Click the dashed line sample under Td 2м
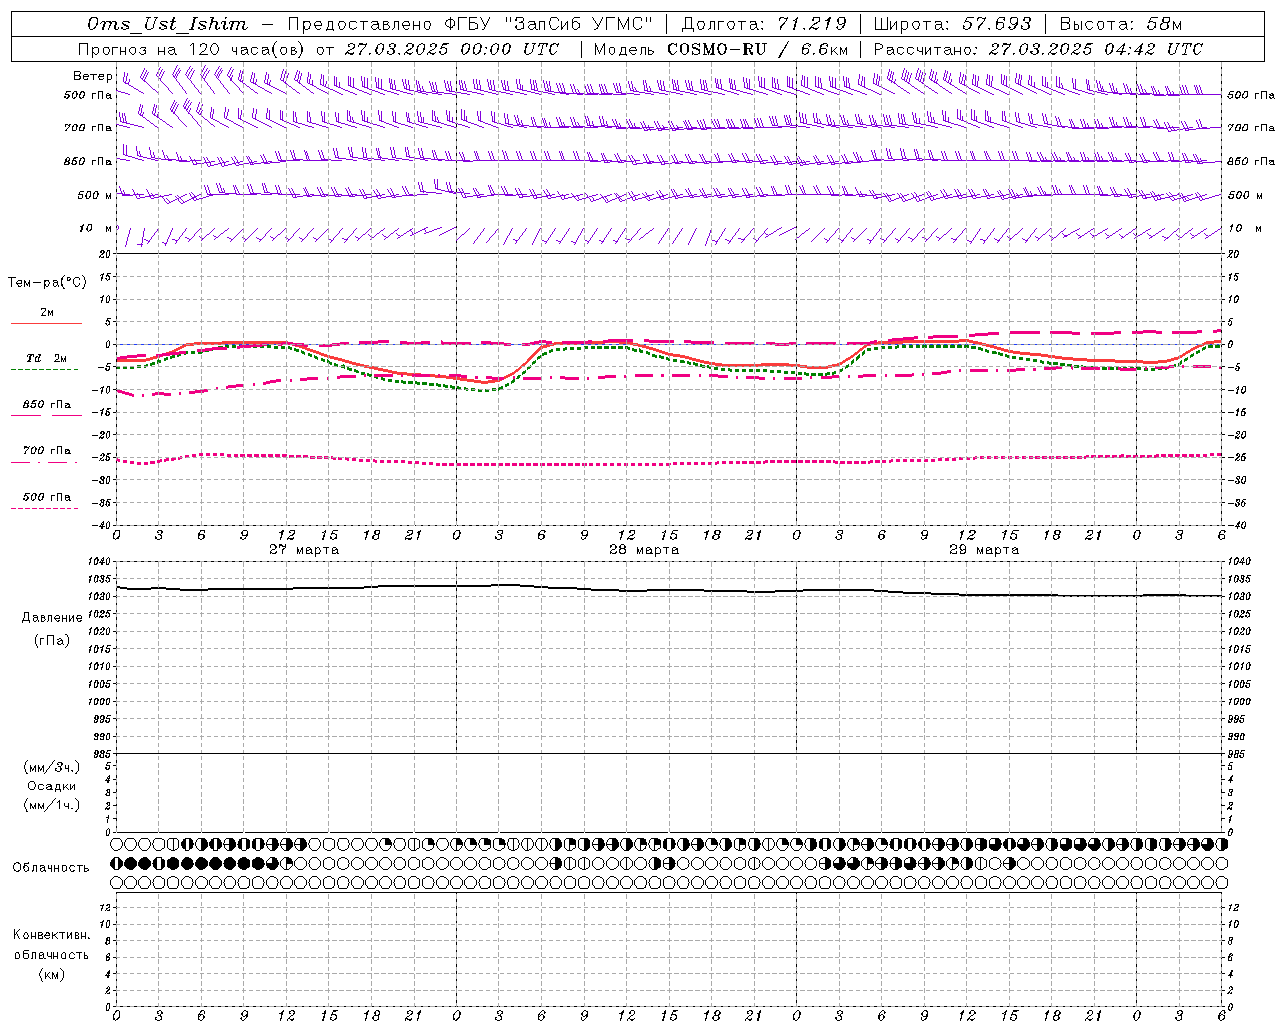 [x=44, y=370]
